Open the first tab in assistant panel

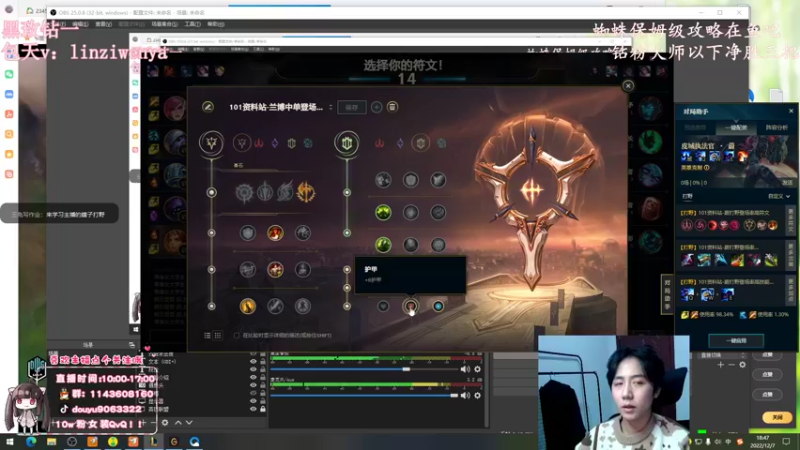[x=695, y=128]
